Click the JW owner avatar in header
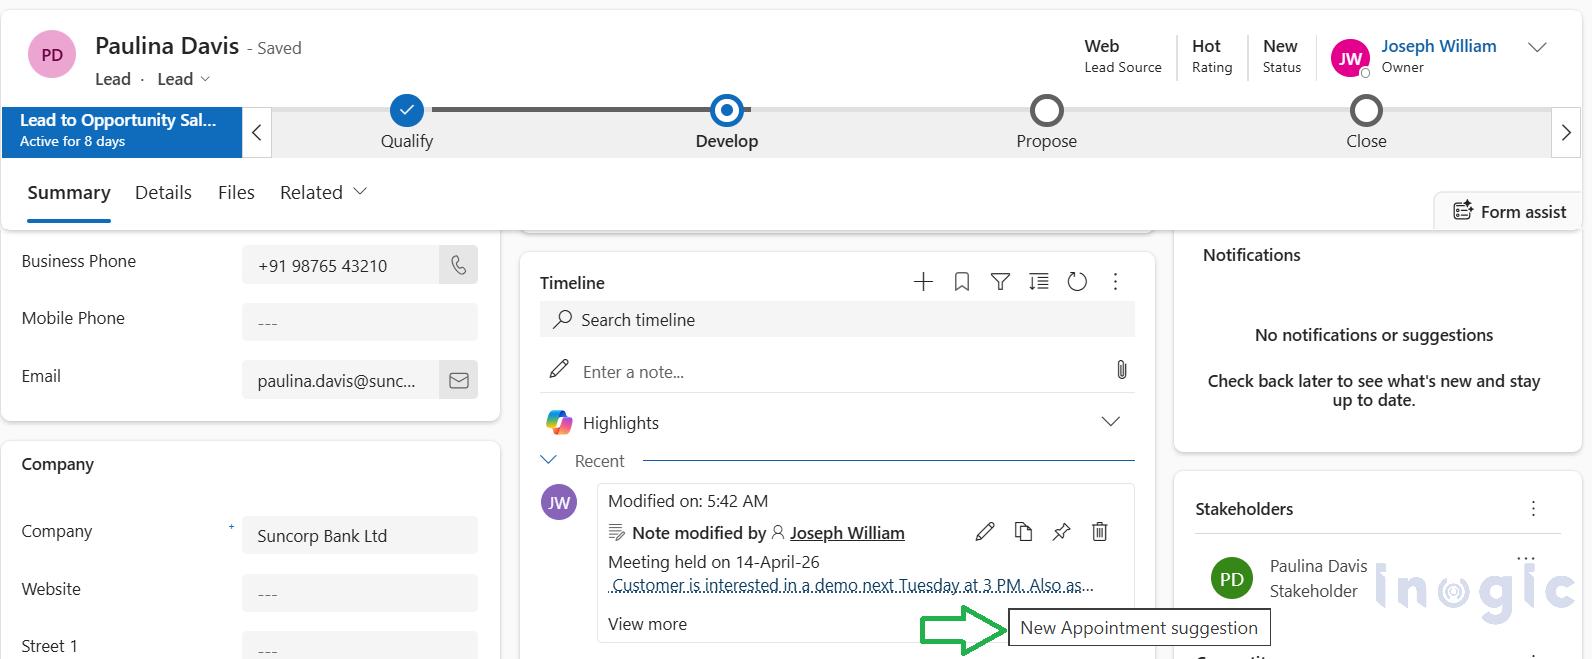Image resolution: width=1592 pixels, height=659 pixels. pyautogui.click(x=1350, y=58)
